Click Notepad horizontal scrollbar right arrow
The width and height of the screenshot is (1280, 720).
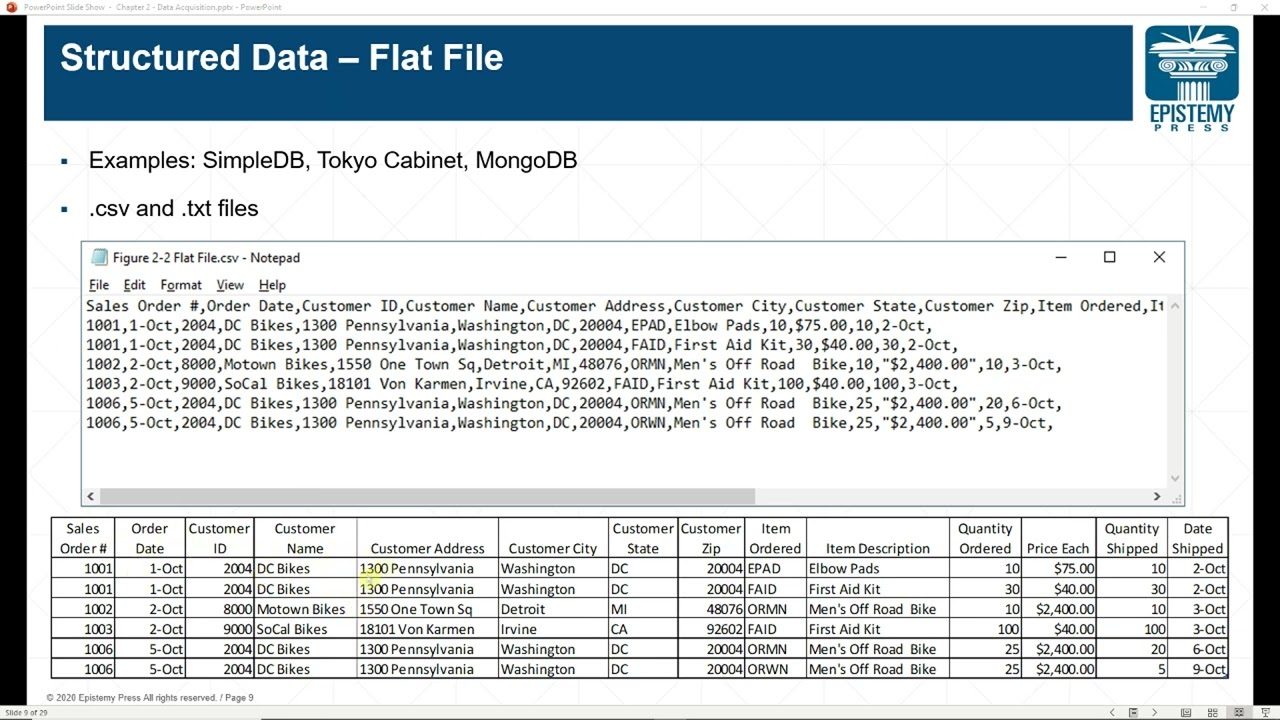click(1157, 496)
